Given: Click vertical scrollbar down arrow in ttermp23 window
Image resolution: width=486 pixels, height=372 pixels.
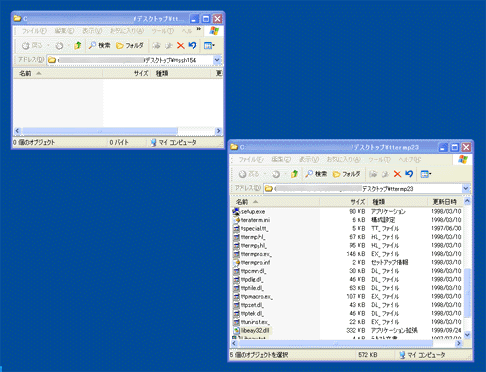Looking at the screenshot, I should point(467,335).
